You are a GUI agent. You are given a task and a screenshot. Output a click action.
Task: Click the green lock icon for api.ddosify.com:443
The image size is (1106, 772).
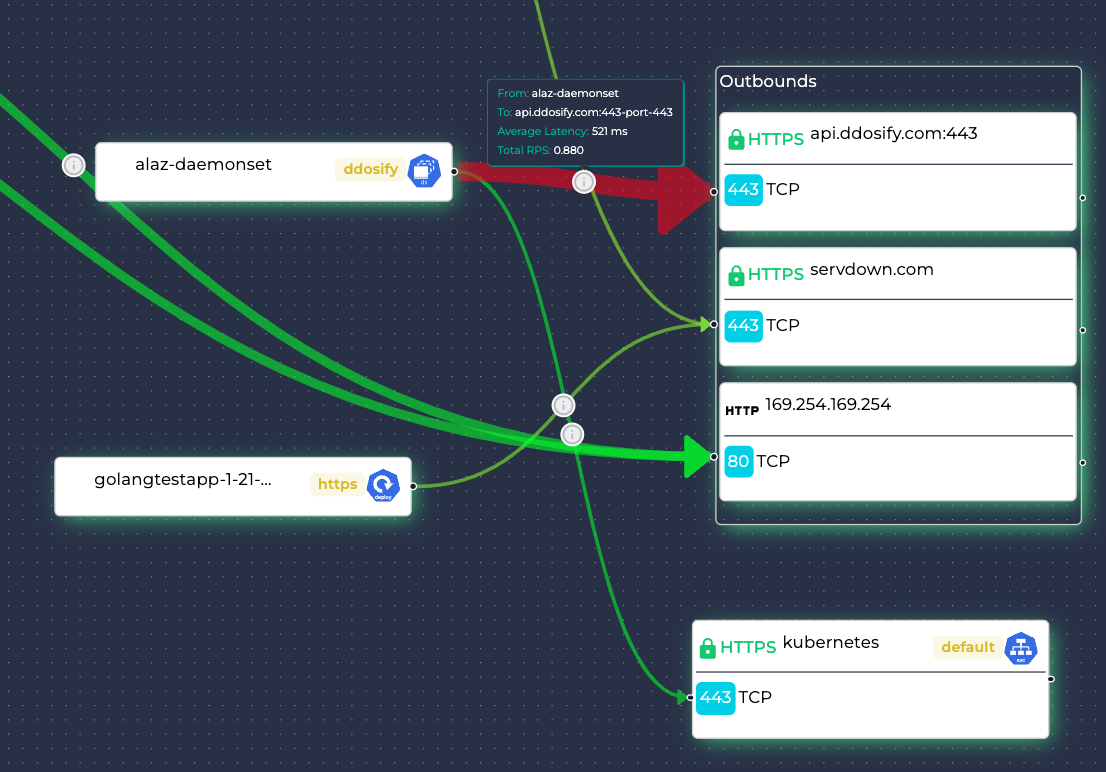(736, 139)
